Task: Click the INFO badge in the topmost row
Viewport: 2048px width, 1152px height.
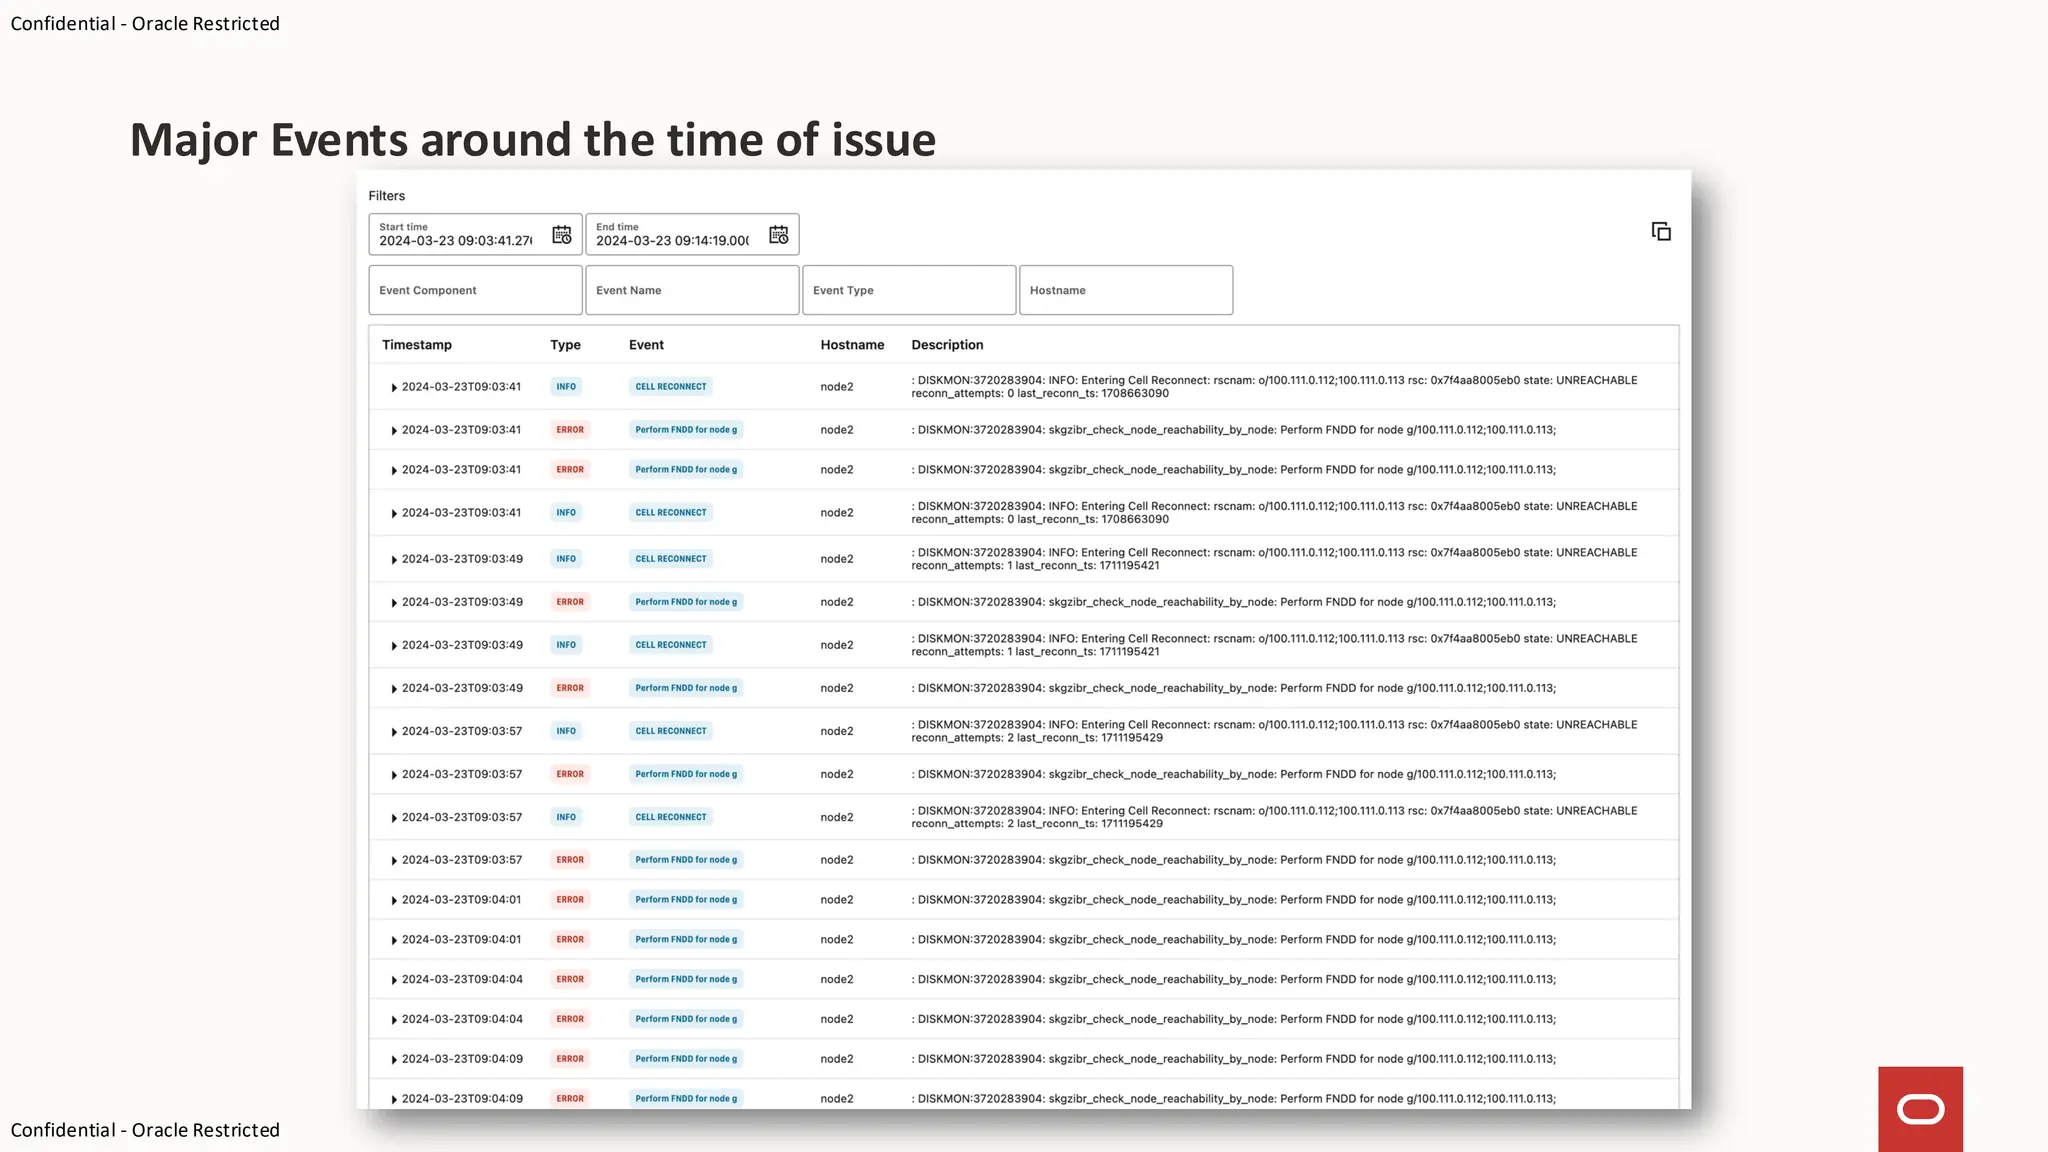Action: 566,387
